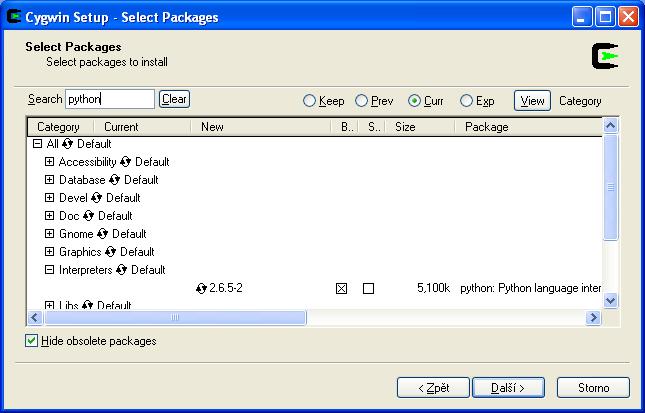Click cycle icon next to Accessibility category
The width and height of the screenshot is (645, 413).
126,162
